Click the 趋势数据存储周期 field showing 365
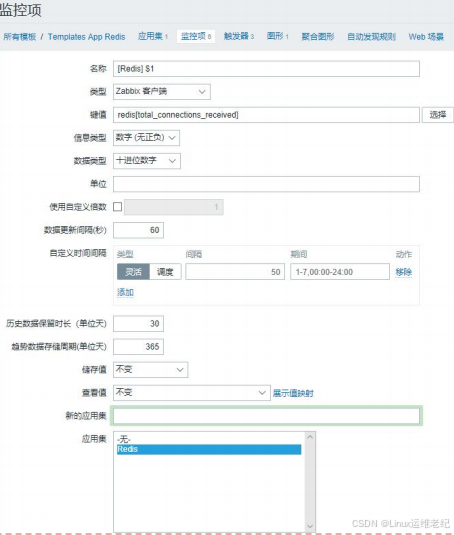Screen dimensions: 454x535 [x=138, y=347]
